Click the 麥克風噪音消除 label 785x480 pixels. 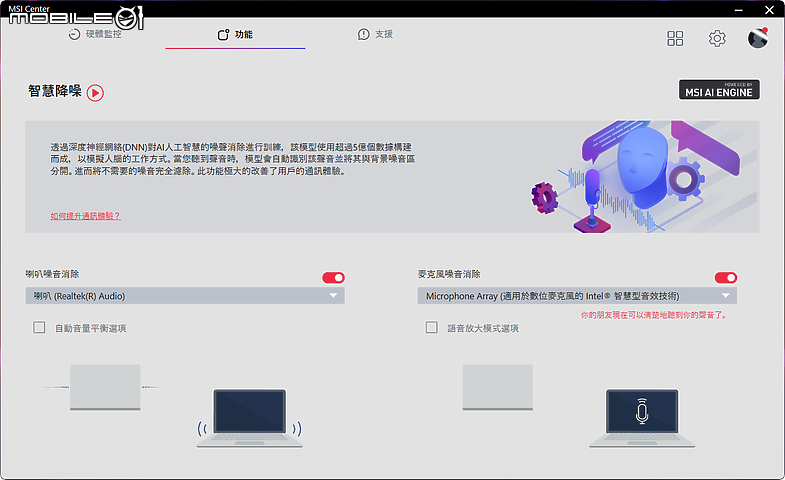(x=449, y=274)
